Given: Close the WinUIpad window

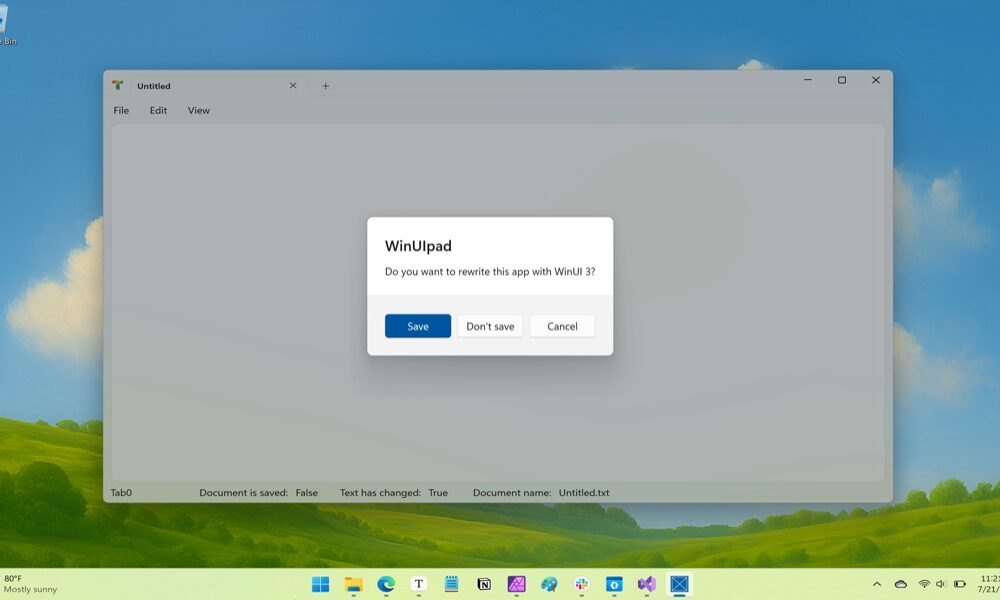Looking at the screenshot, I should click(876, 80).
